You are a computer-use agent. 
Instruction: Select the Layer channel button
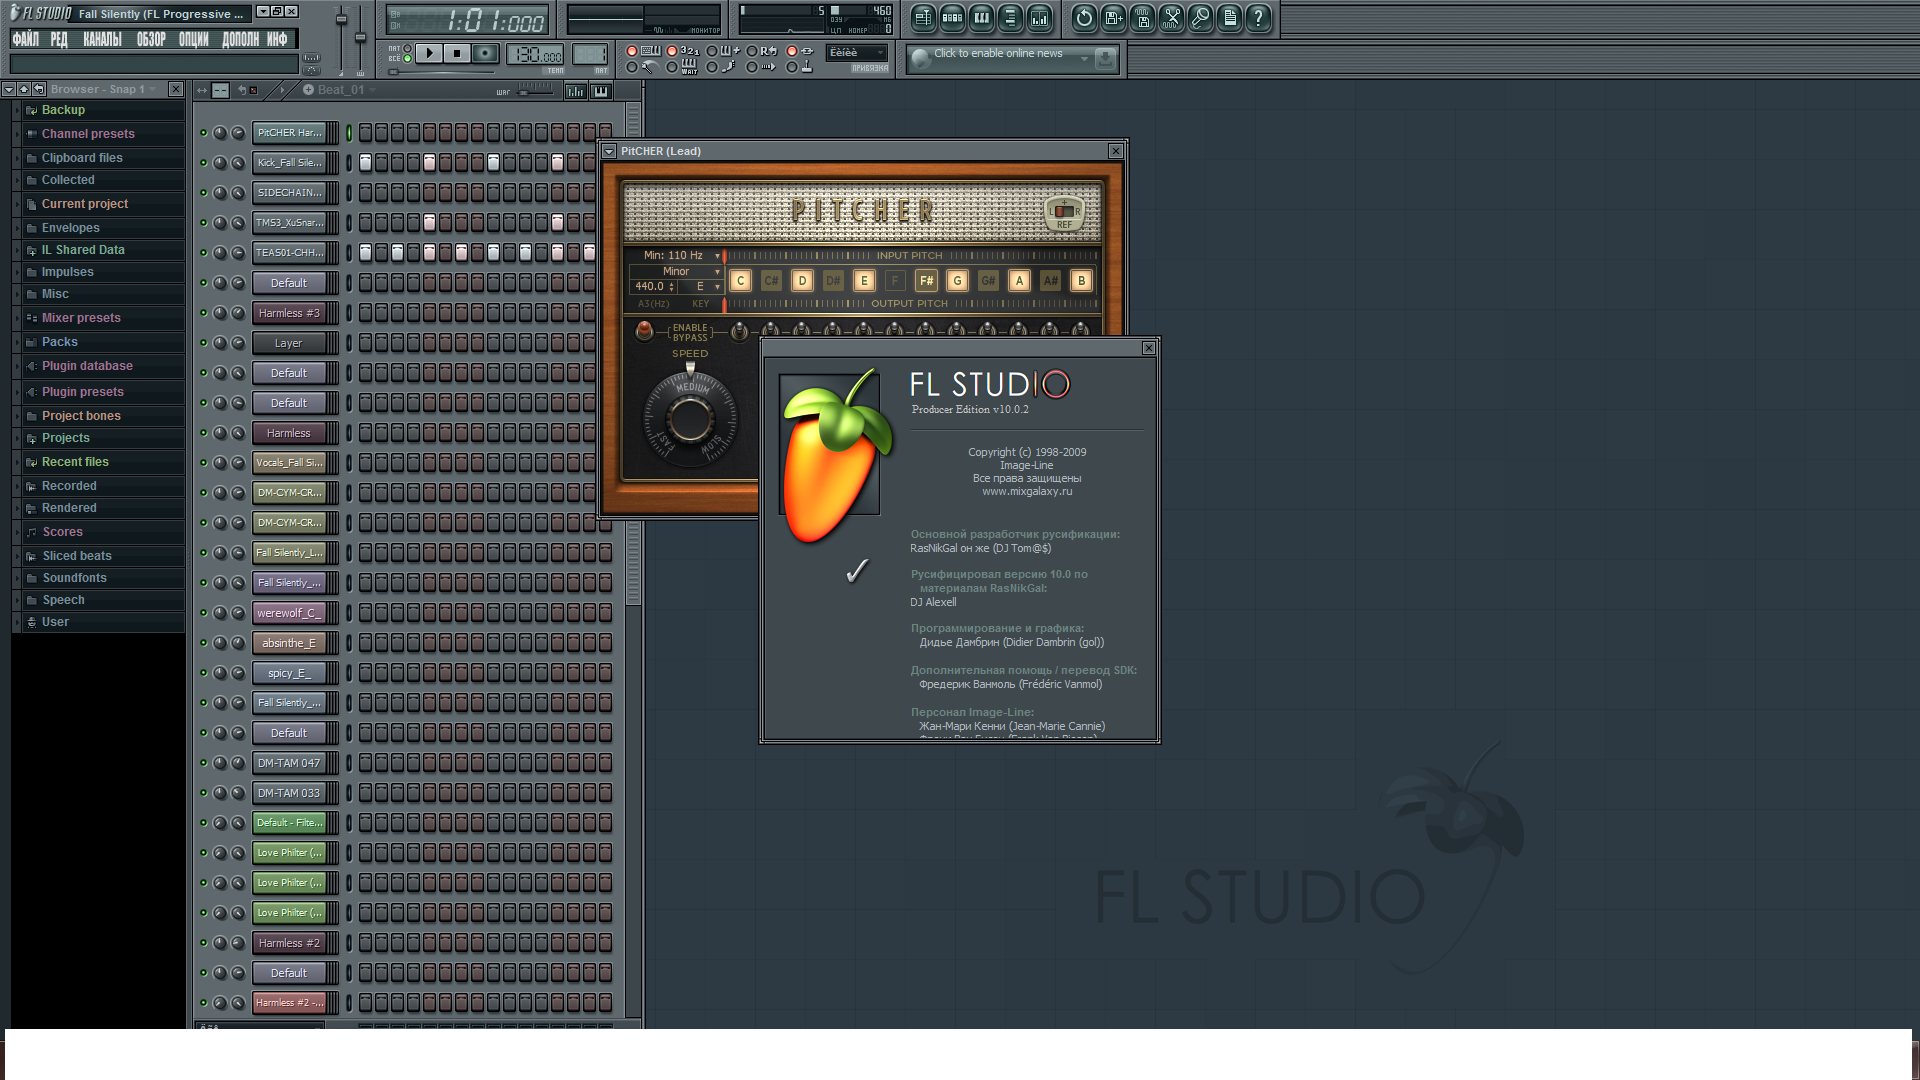[289, 343]
